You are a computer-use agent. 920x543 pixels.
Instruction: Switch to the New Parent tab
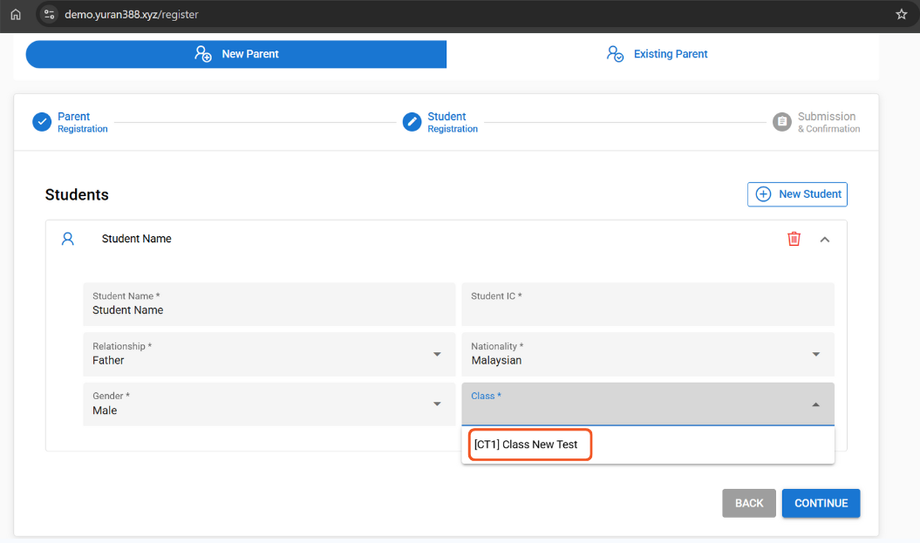(236, 54)
